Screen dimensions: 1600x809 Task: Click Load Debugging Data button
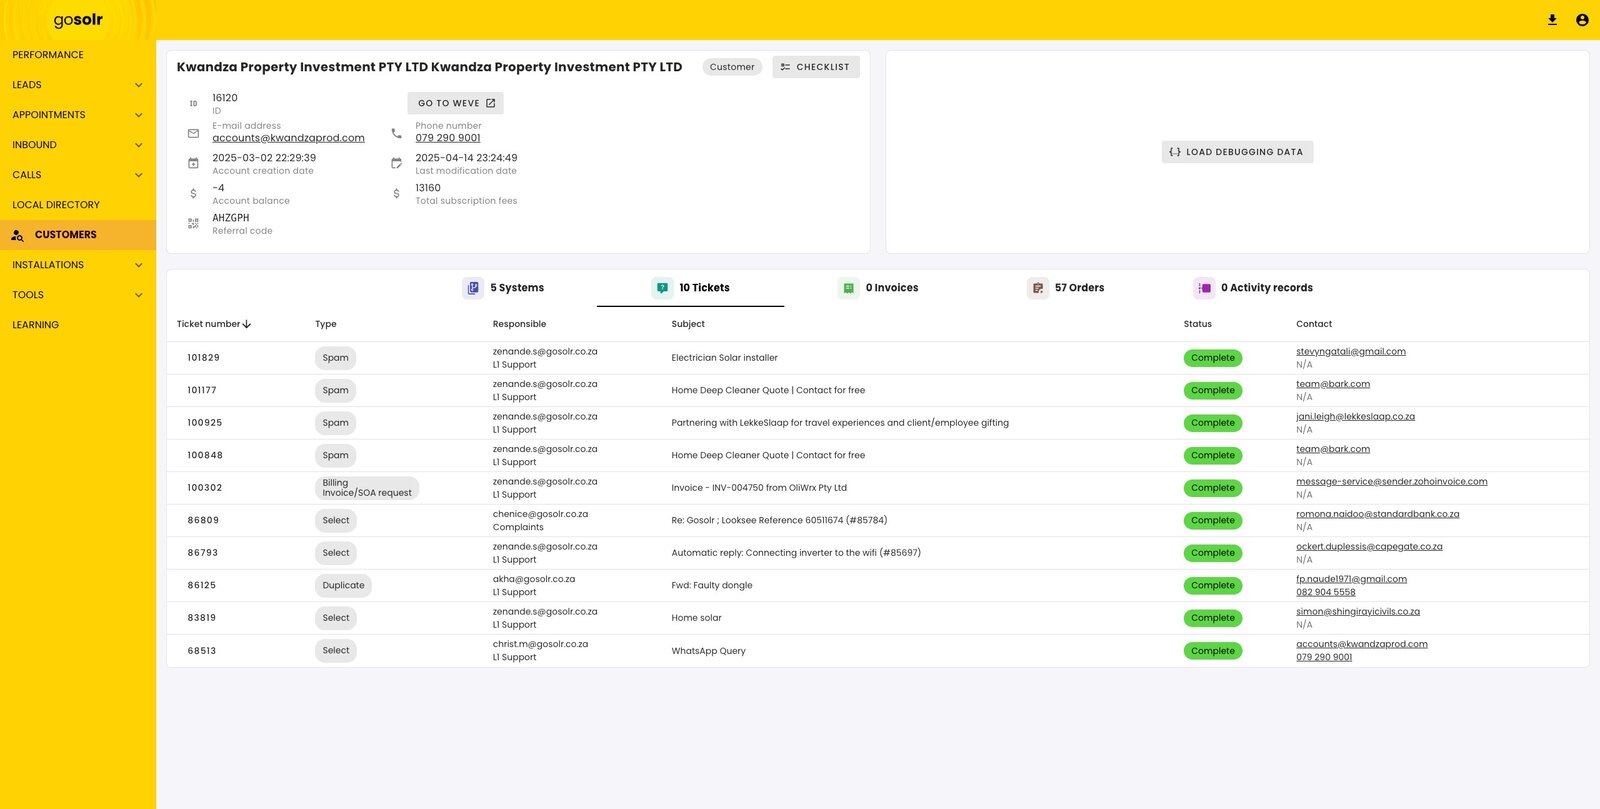(1237, 152)
